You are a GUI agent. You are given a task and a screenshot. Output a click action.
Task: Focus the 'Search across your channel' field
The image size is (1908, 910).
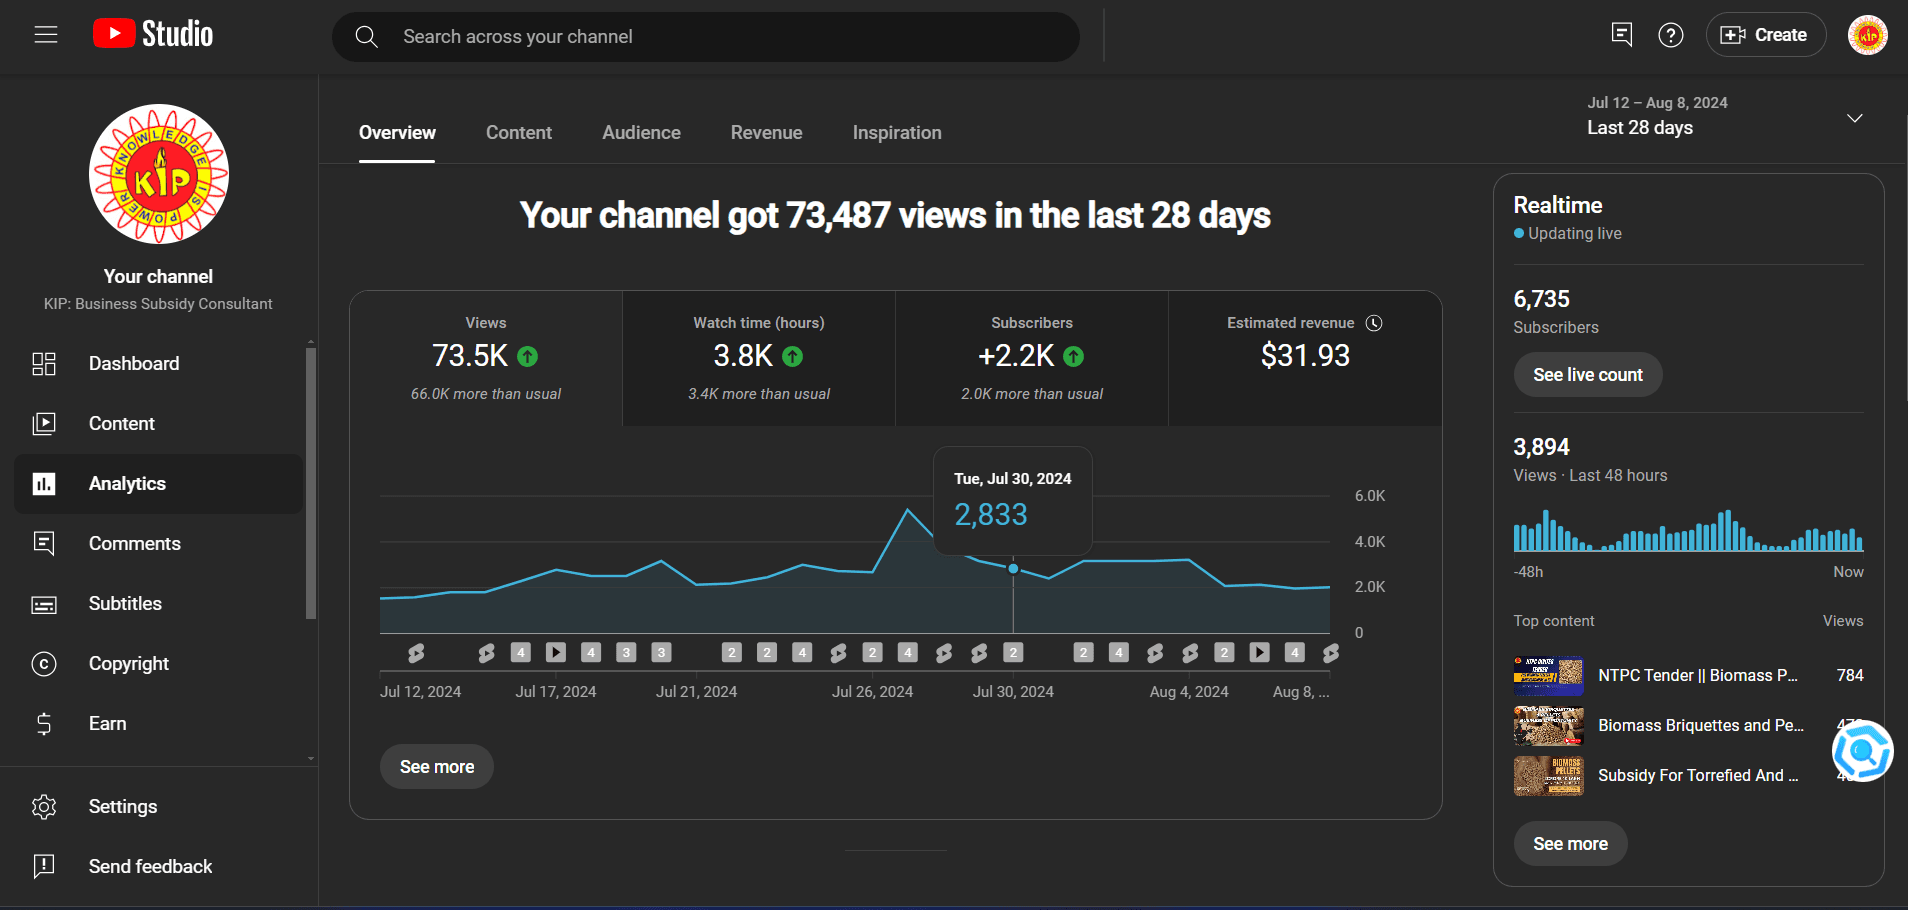coord(705,37)
